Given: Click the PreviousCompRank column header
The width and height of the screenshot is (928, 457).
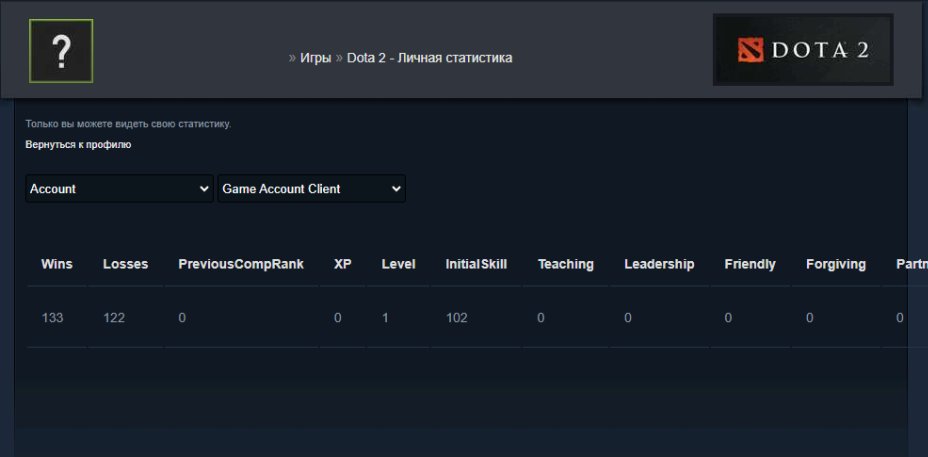Looking at the screenshot, I should [241, 264].
